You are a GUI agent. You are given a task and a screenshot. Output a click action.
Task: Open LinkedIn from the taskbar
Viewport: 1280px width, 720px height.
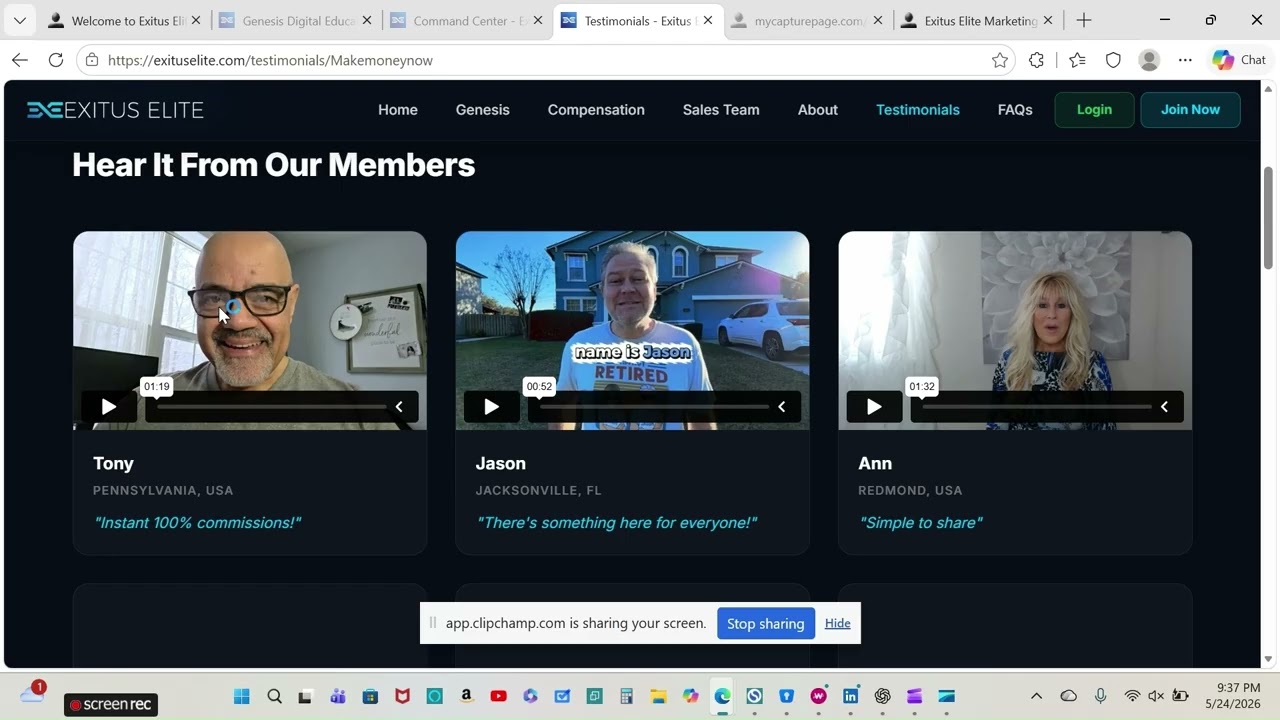coord(850,696)
